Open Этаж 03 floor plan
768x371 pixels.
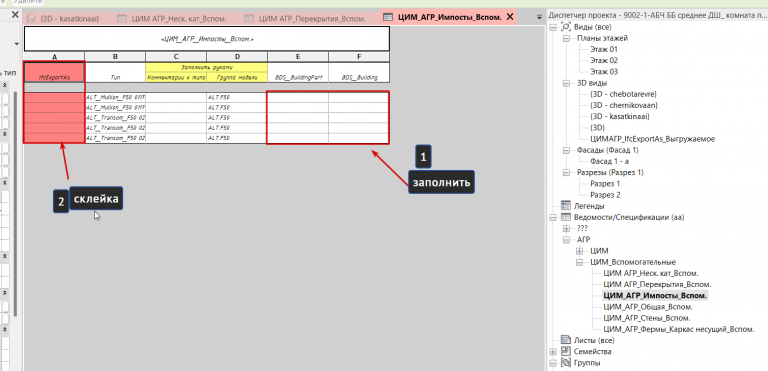click(604, 72)
